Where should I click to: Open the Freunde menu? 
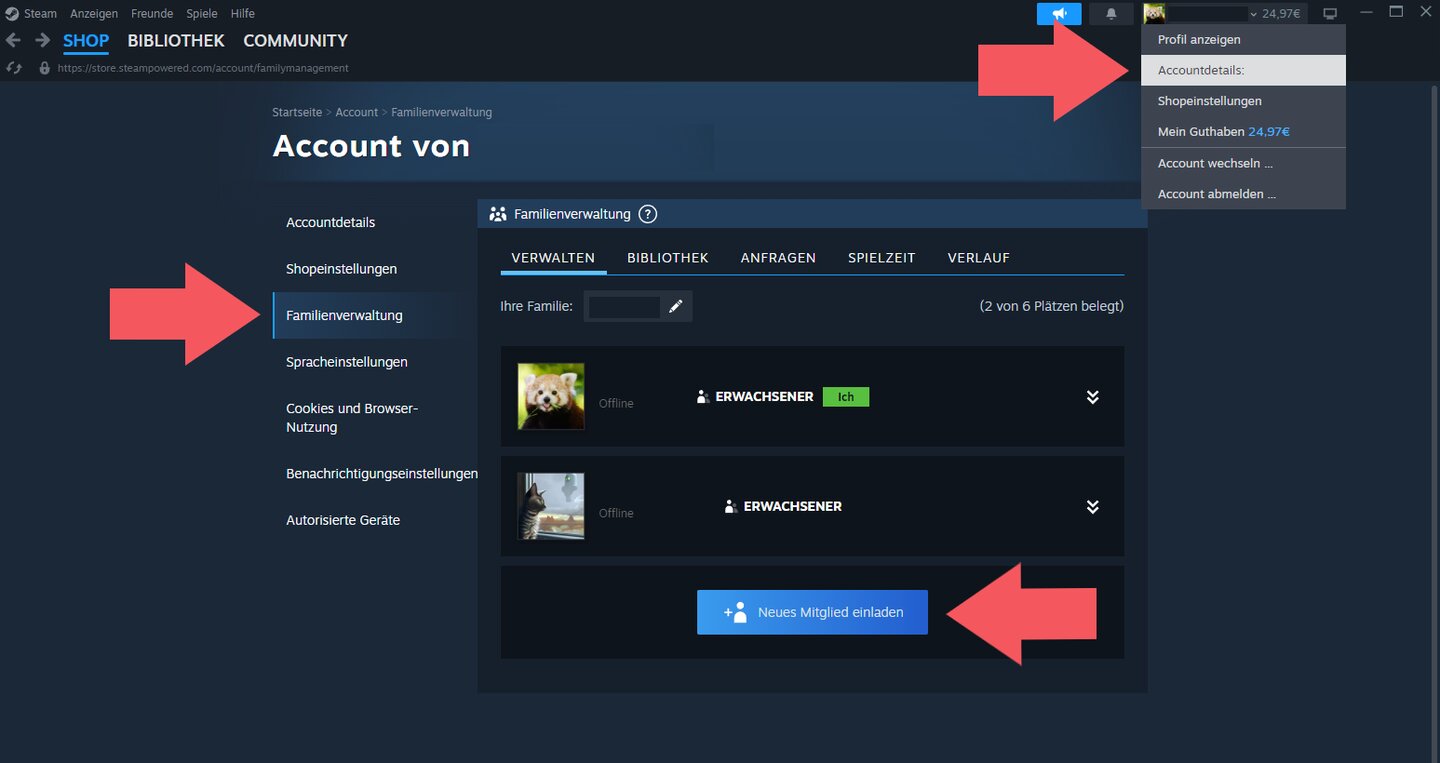point(151,13)
